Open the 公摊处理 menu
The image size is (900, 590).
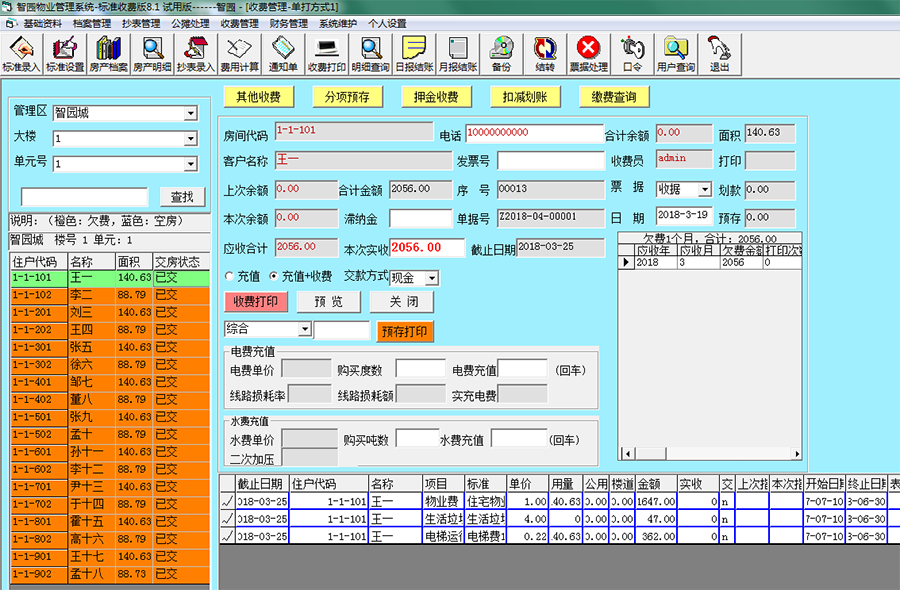coord(191,24)
